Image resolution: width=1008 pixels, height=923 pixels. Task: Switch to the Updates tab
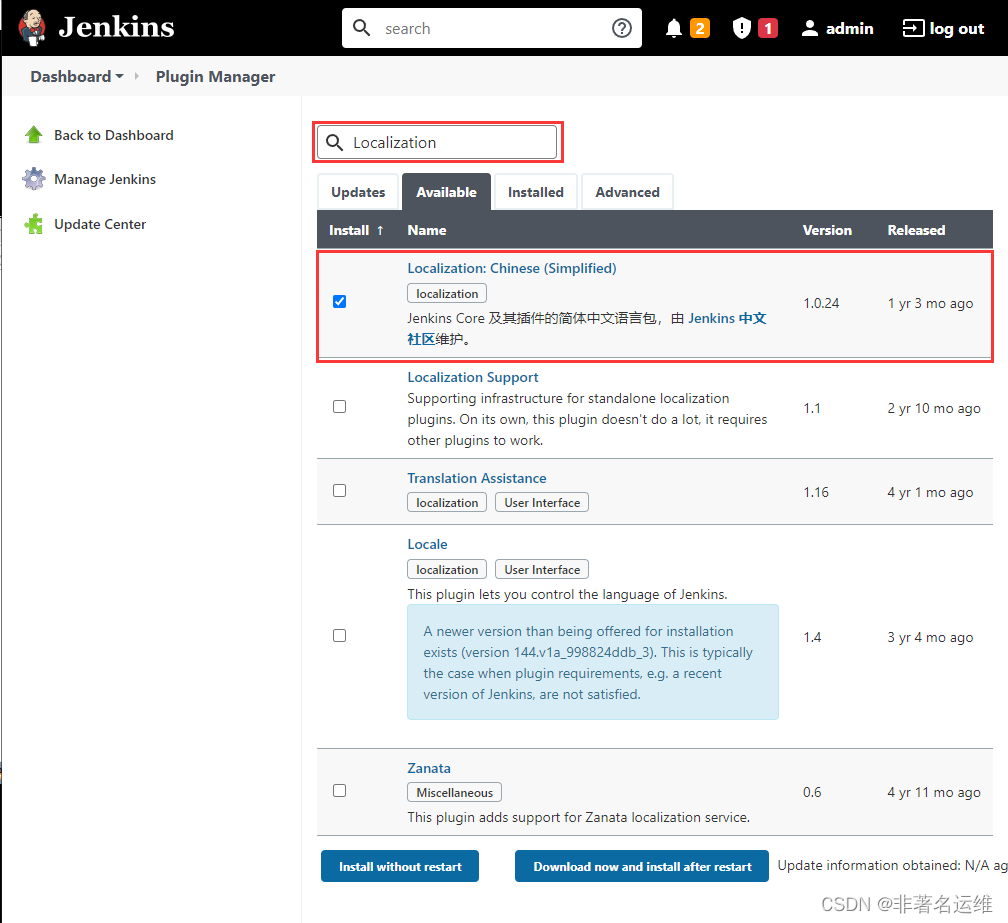358,192
